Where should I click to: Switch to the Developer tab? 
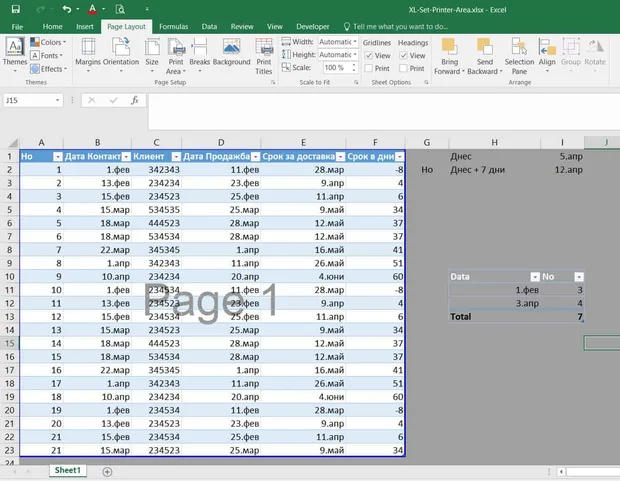pos(313,27)
